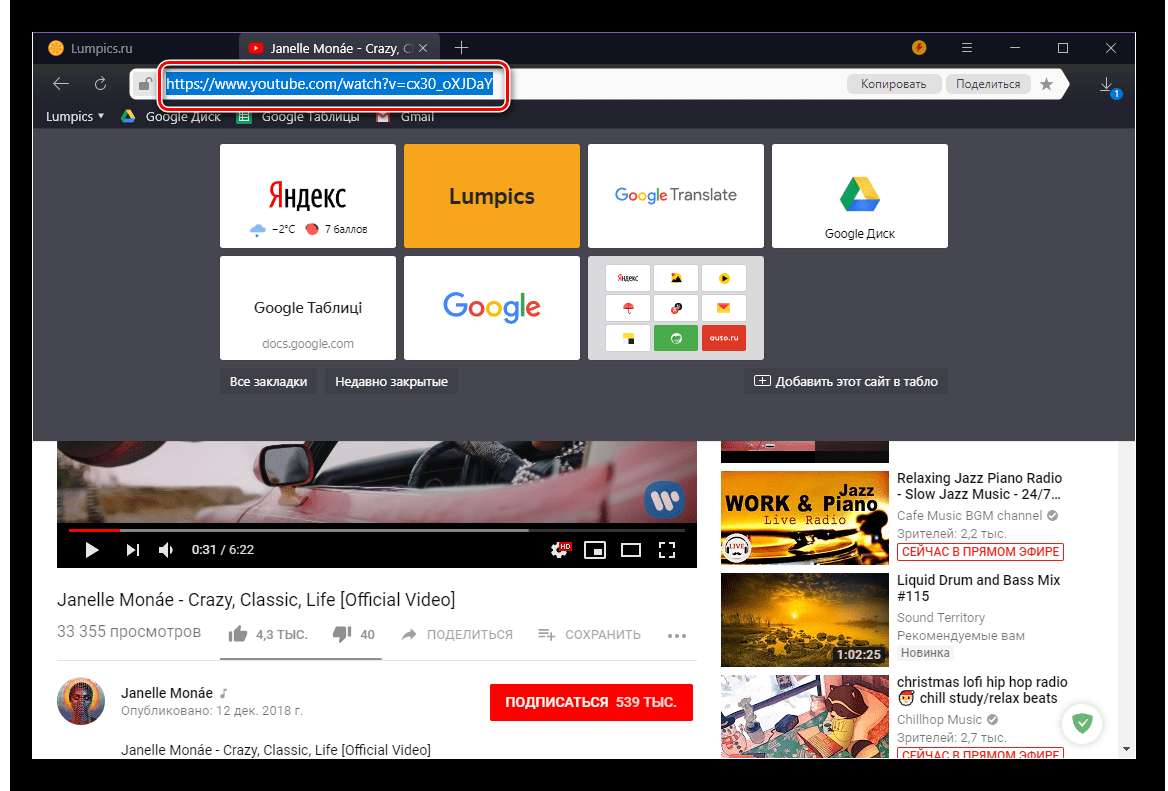The height and width of the screenshot is (791, 1168).
Task: Open the Яндекс mini tile in folder
Action: (x=628, y=278)
